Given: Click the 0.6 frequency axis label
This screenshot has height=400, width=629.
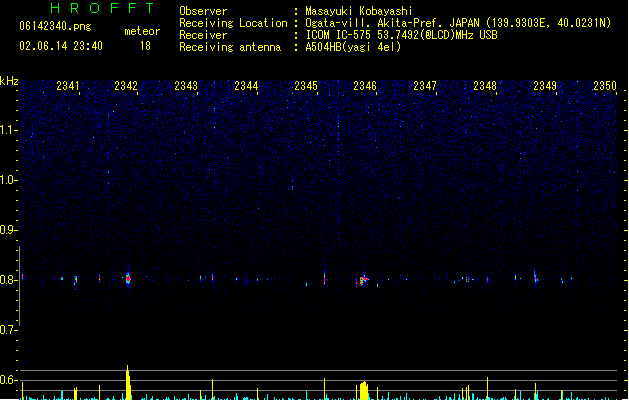Looking at the screenshot, I should (x=8, y=380).
